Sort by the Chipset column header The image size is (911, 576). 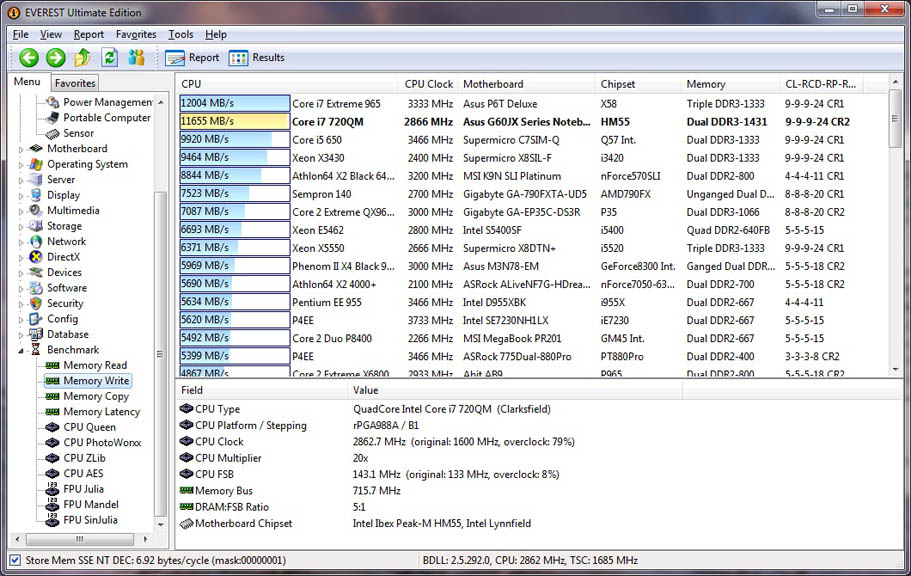click(x=638, y=84)
